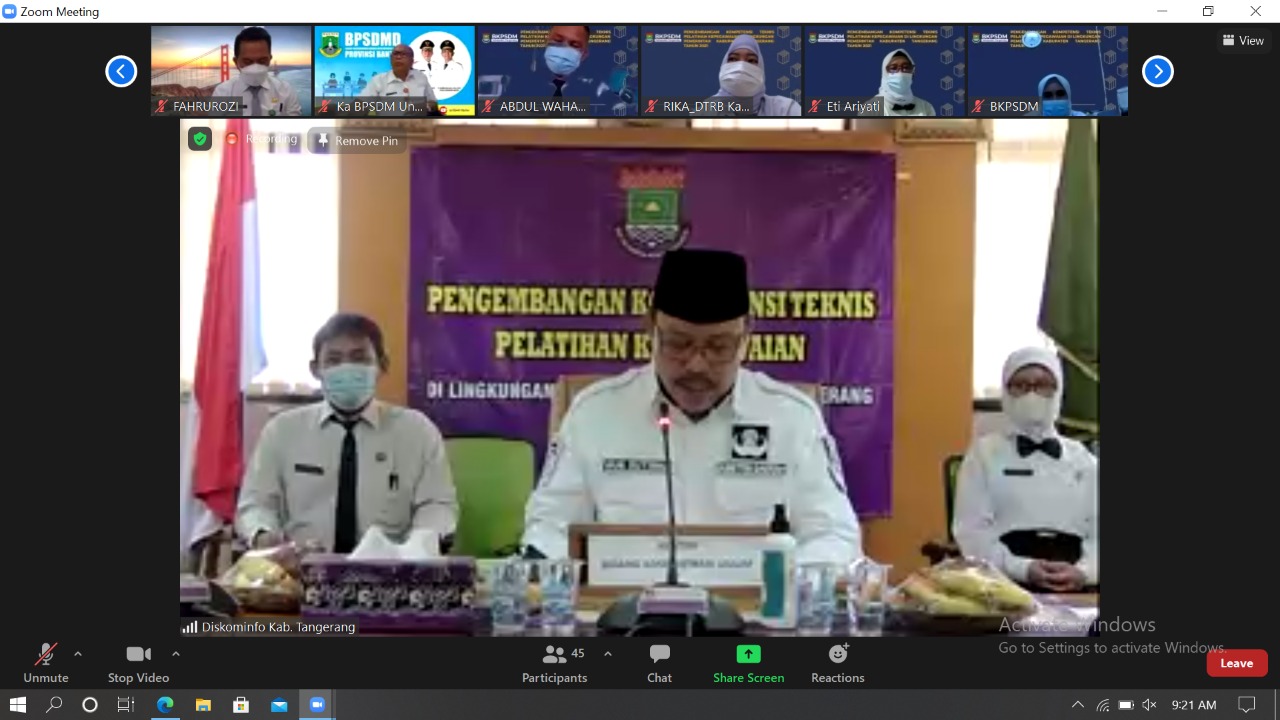The image size is (1280, 720).
Task: Close the Zoom Meeting window
Action: pos(1255,12)
